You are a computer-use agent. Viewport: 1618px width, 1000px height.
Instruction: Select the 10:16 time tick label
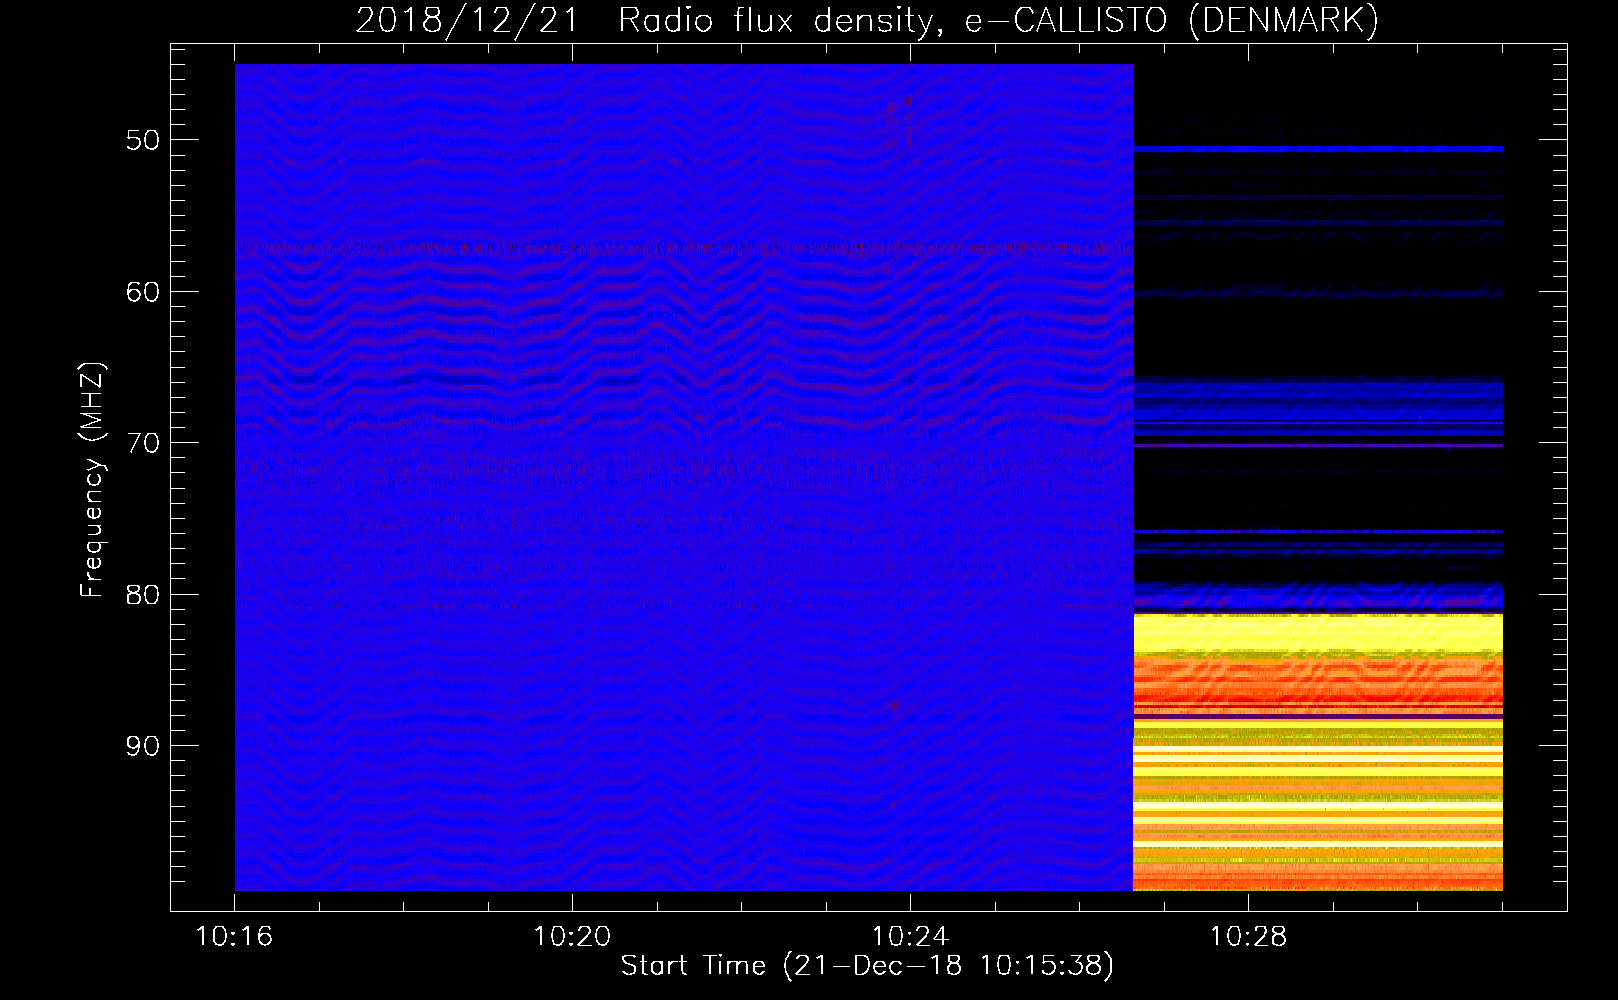click(235, 937)
